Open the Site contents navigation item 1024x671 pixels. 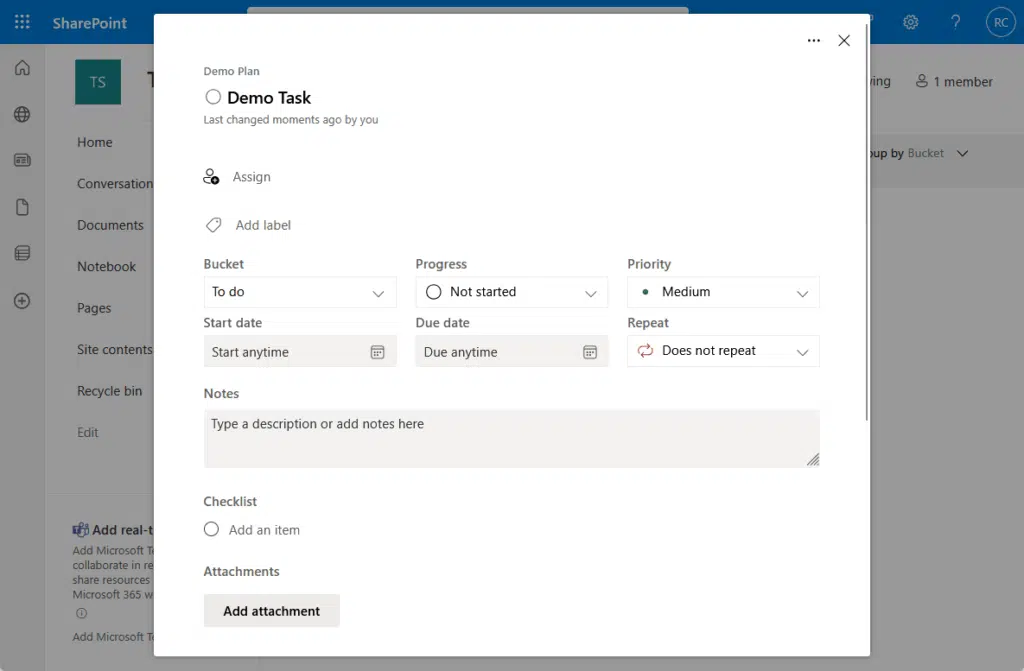click(115, 350)
